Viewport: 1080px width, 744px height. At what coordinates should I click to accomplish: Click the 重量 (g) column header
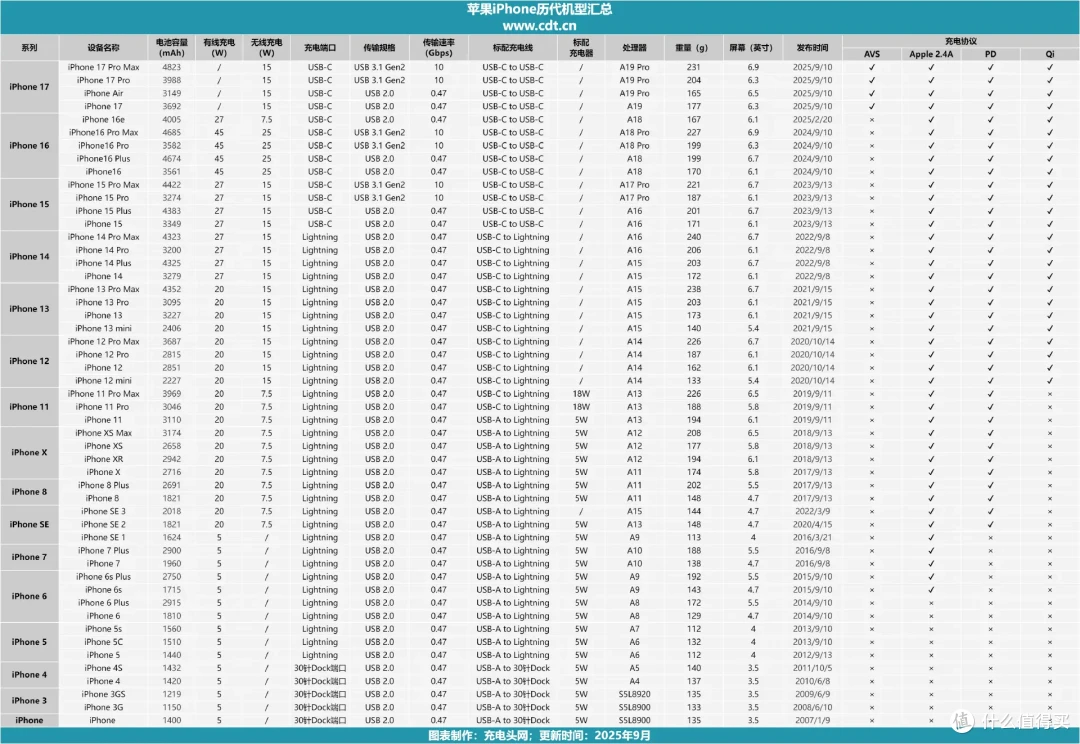[x=694, y=48]
